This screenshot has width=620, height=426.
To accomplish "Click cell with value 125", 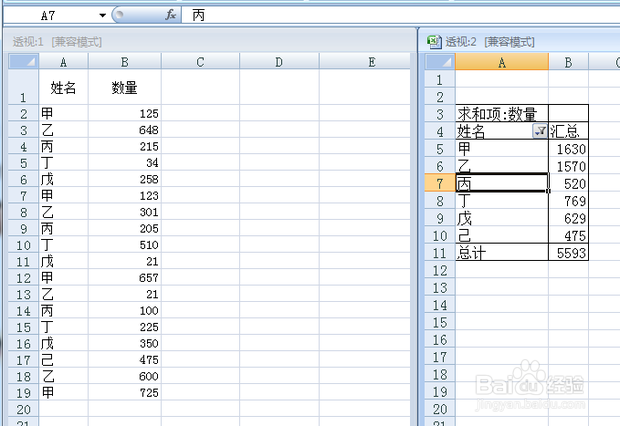I will pos(125,114).
